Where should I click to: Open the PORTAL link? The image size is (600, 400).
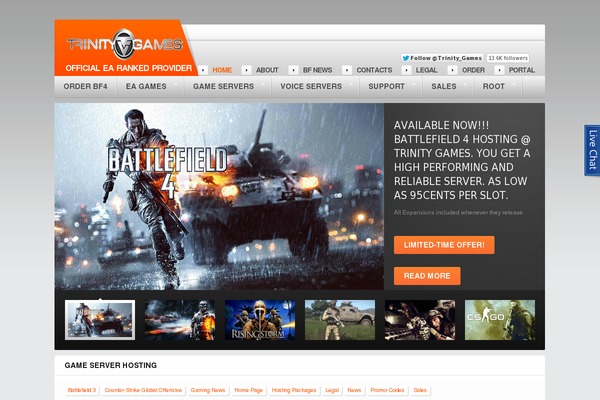[x=522, y=70]
